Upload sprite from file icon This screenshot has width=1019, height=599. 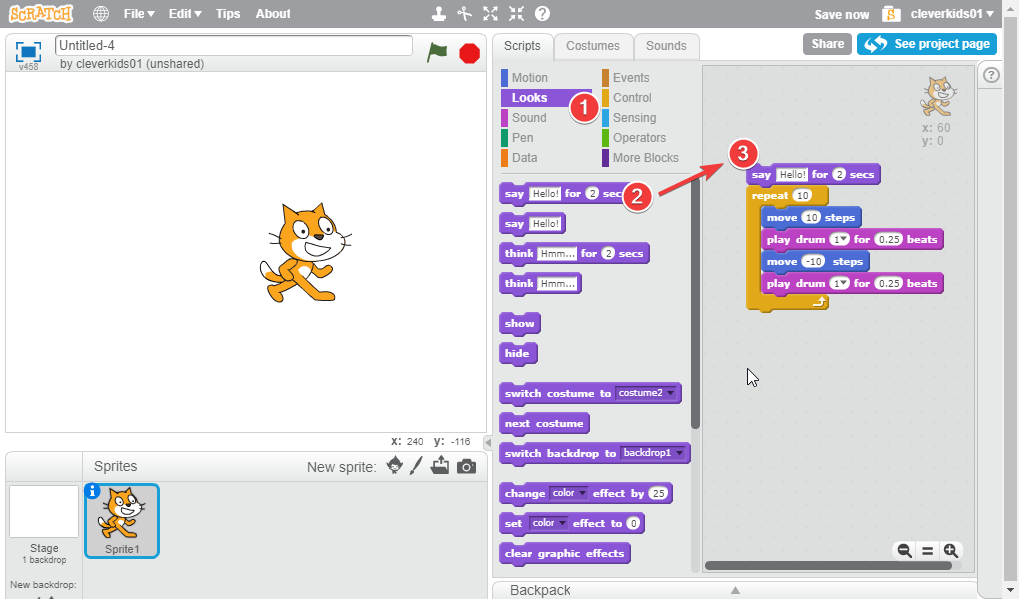pyautogui.click(x=440, y=465)
